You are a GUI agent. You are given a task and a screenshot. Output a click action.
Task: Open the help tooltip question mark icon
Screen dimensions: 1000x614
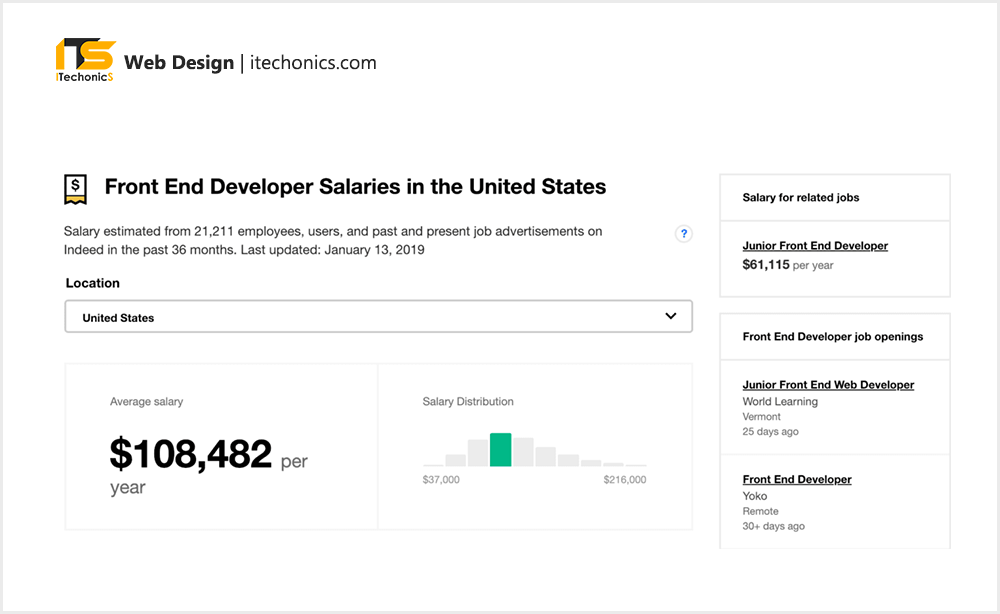pos(684,233)
